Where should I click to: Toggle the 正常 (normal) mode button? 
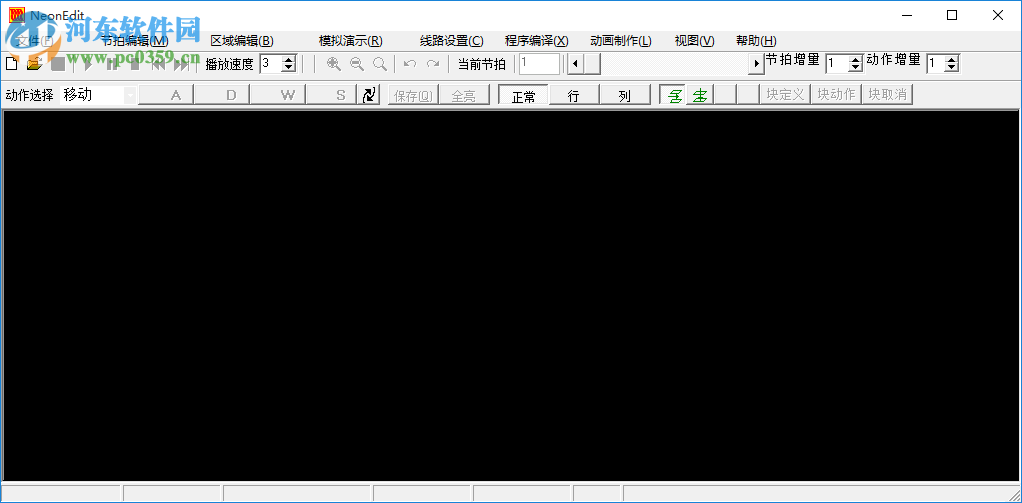pyautogui.click(x=523, y=95)
